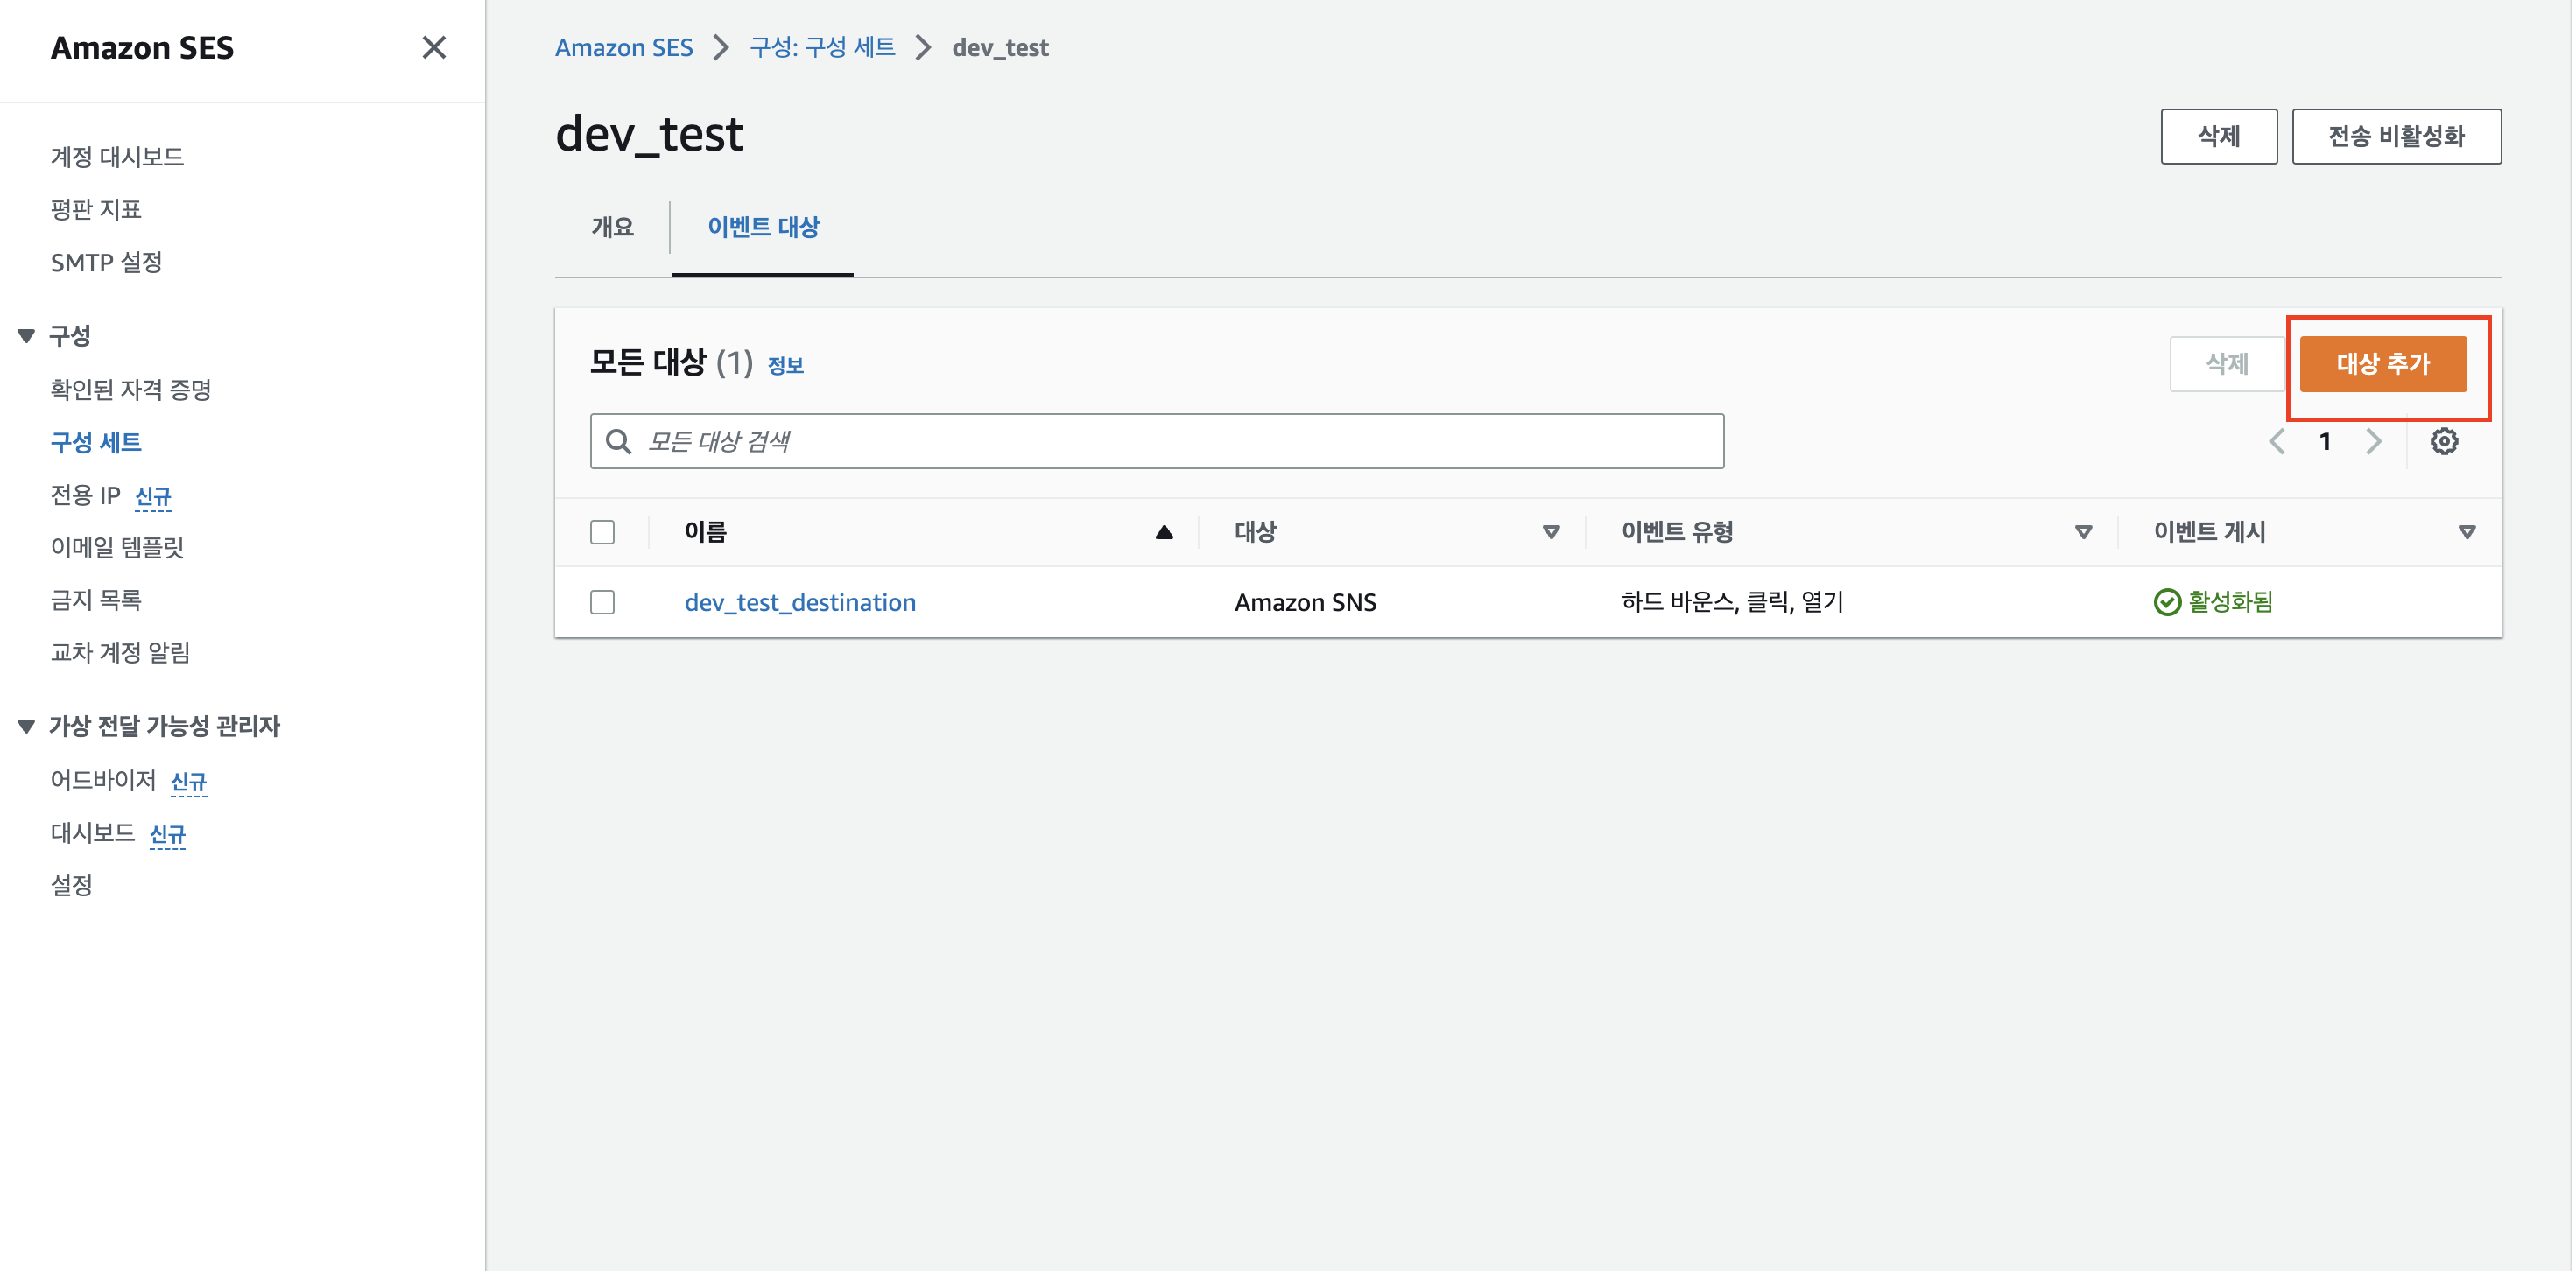Switch to the 개요 tab

pos(612,227)
